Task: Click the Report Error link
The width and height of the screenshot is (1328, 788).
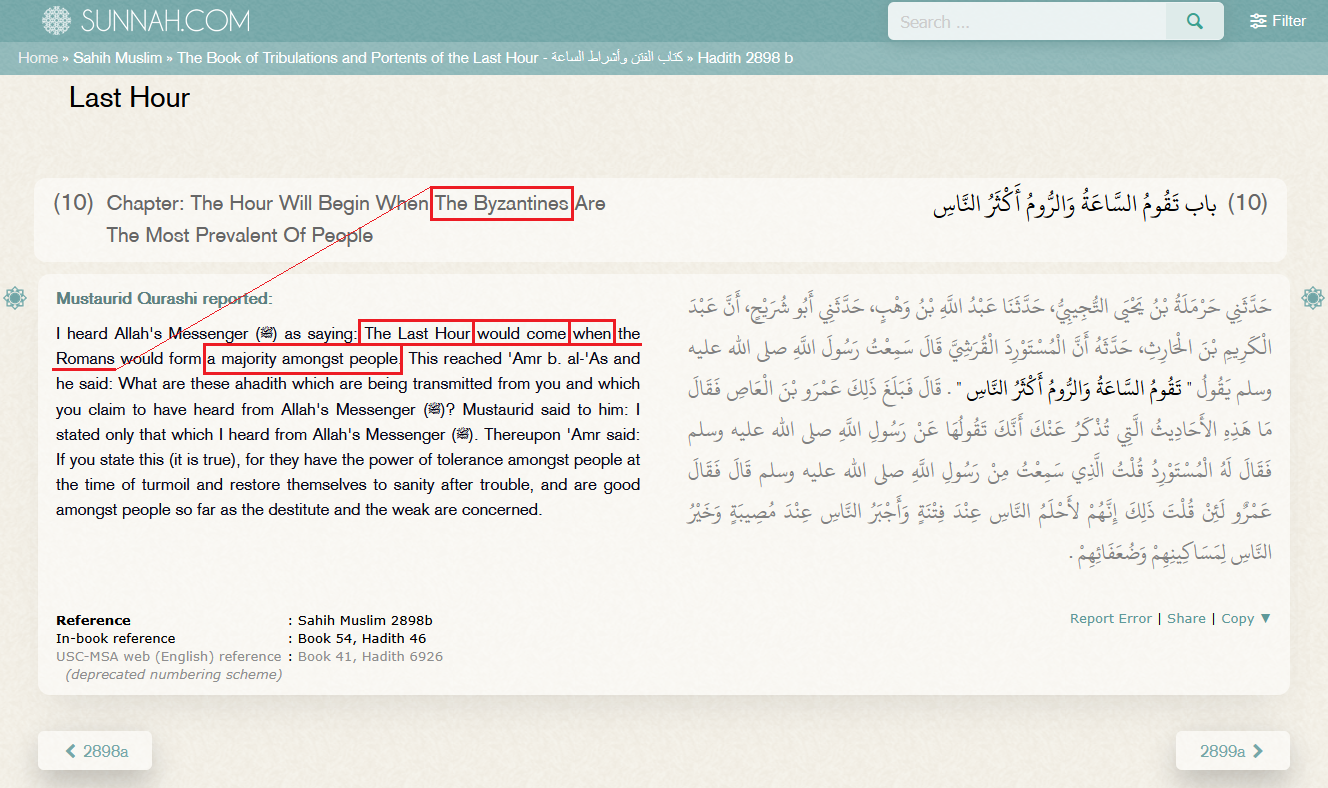Action: 1110,618
